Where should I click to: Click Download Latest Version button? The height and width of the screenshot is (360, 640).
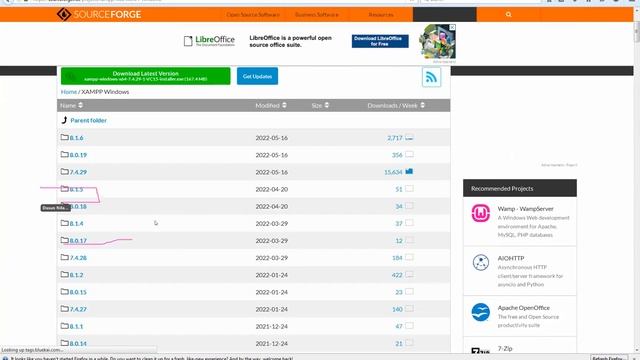pos(146,76)
